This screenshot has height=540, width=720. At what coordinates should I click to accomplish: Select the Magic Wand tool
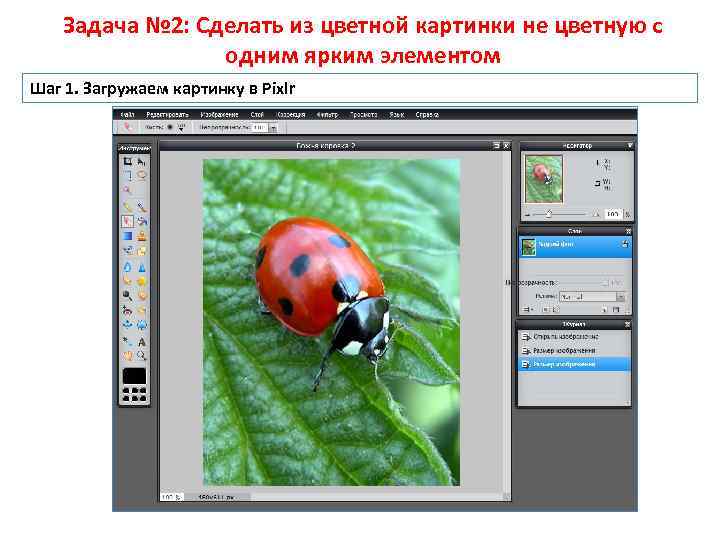pos(127,190)
